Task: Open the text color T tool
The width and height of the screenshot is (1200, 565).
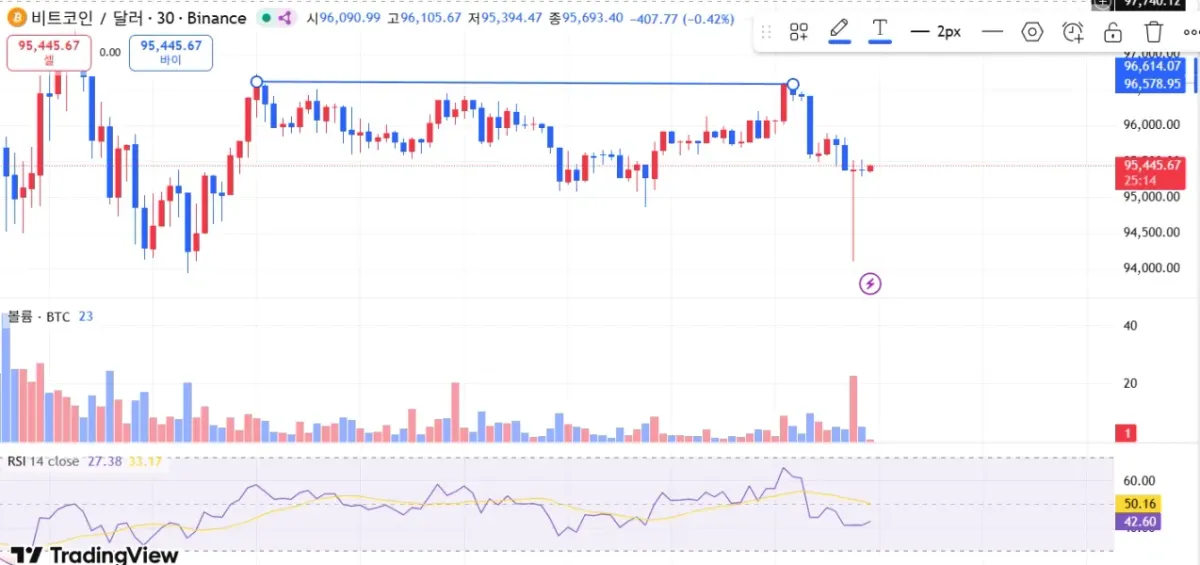Action: (x=880, y=30)
